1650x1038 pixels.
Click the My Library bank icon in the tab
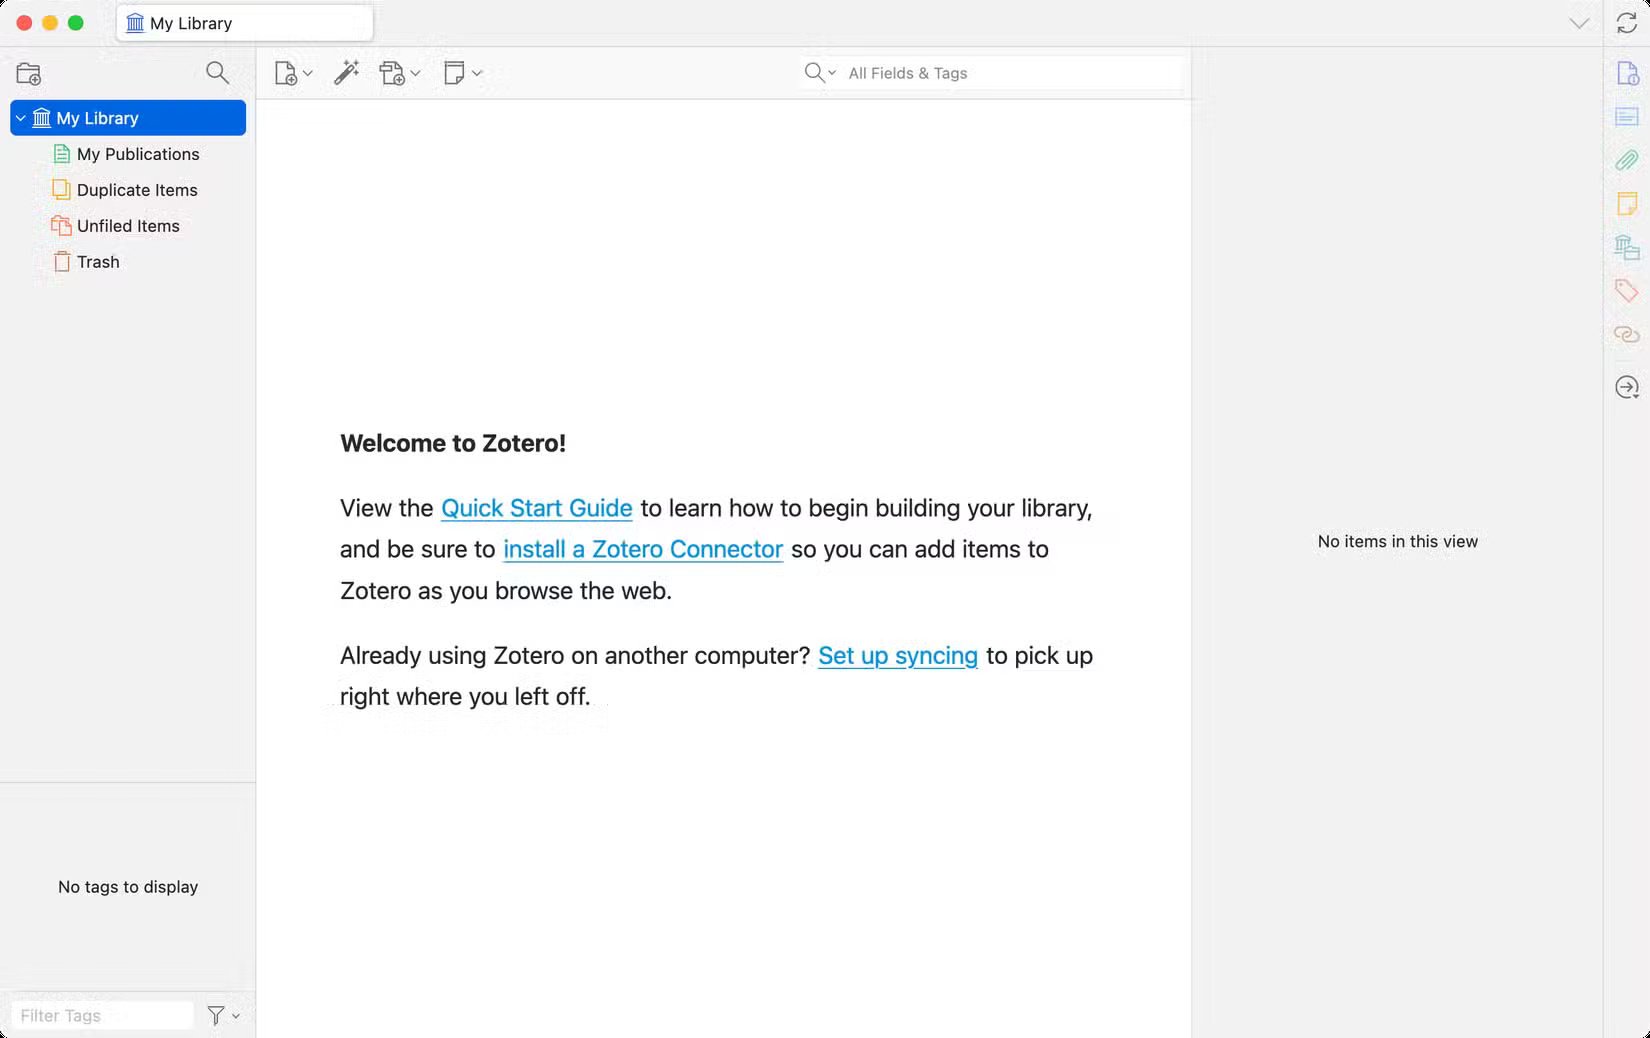(x=135, y=23)
